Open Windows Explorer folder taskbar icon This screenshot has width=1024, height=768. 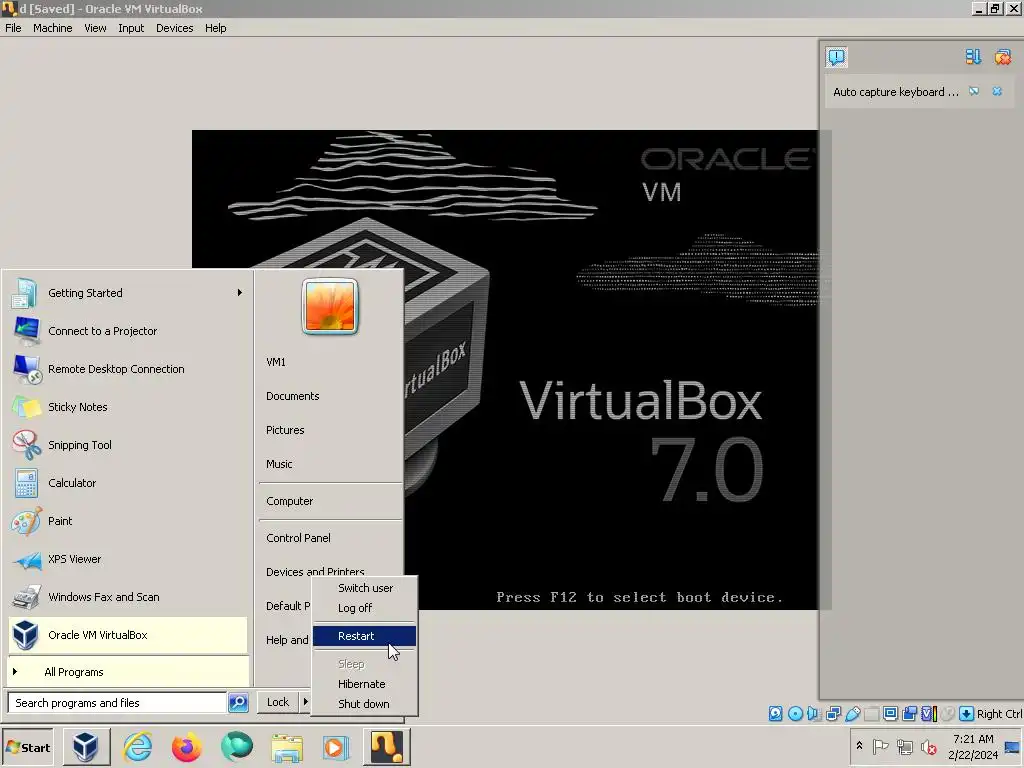click(x=287, y=748)
